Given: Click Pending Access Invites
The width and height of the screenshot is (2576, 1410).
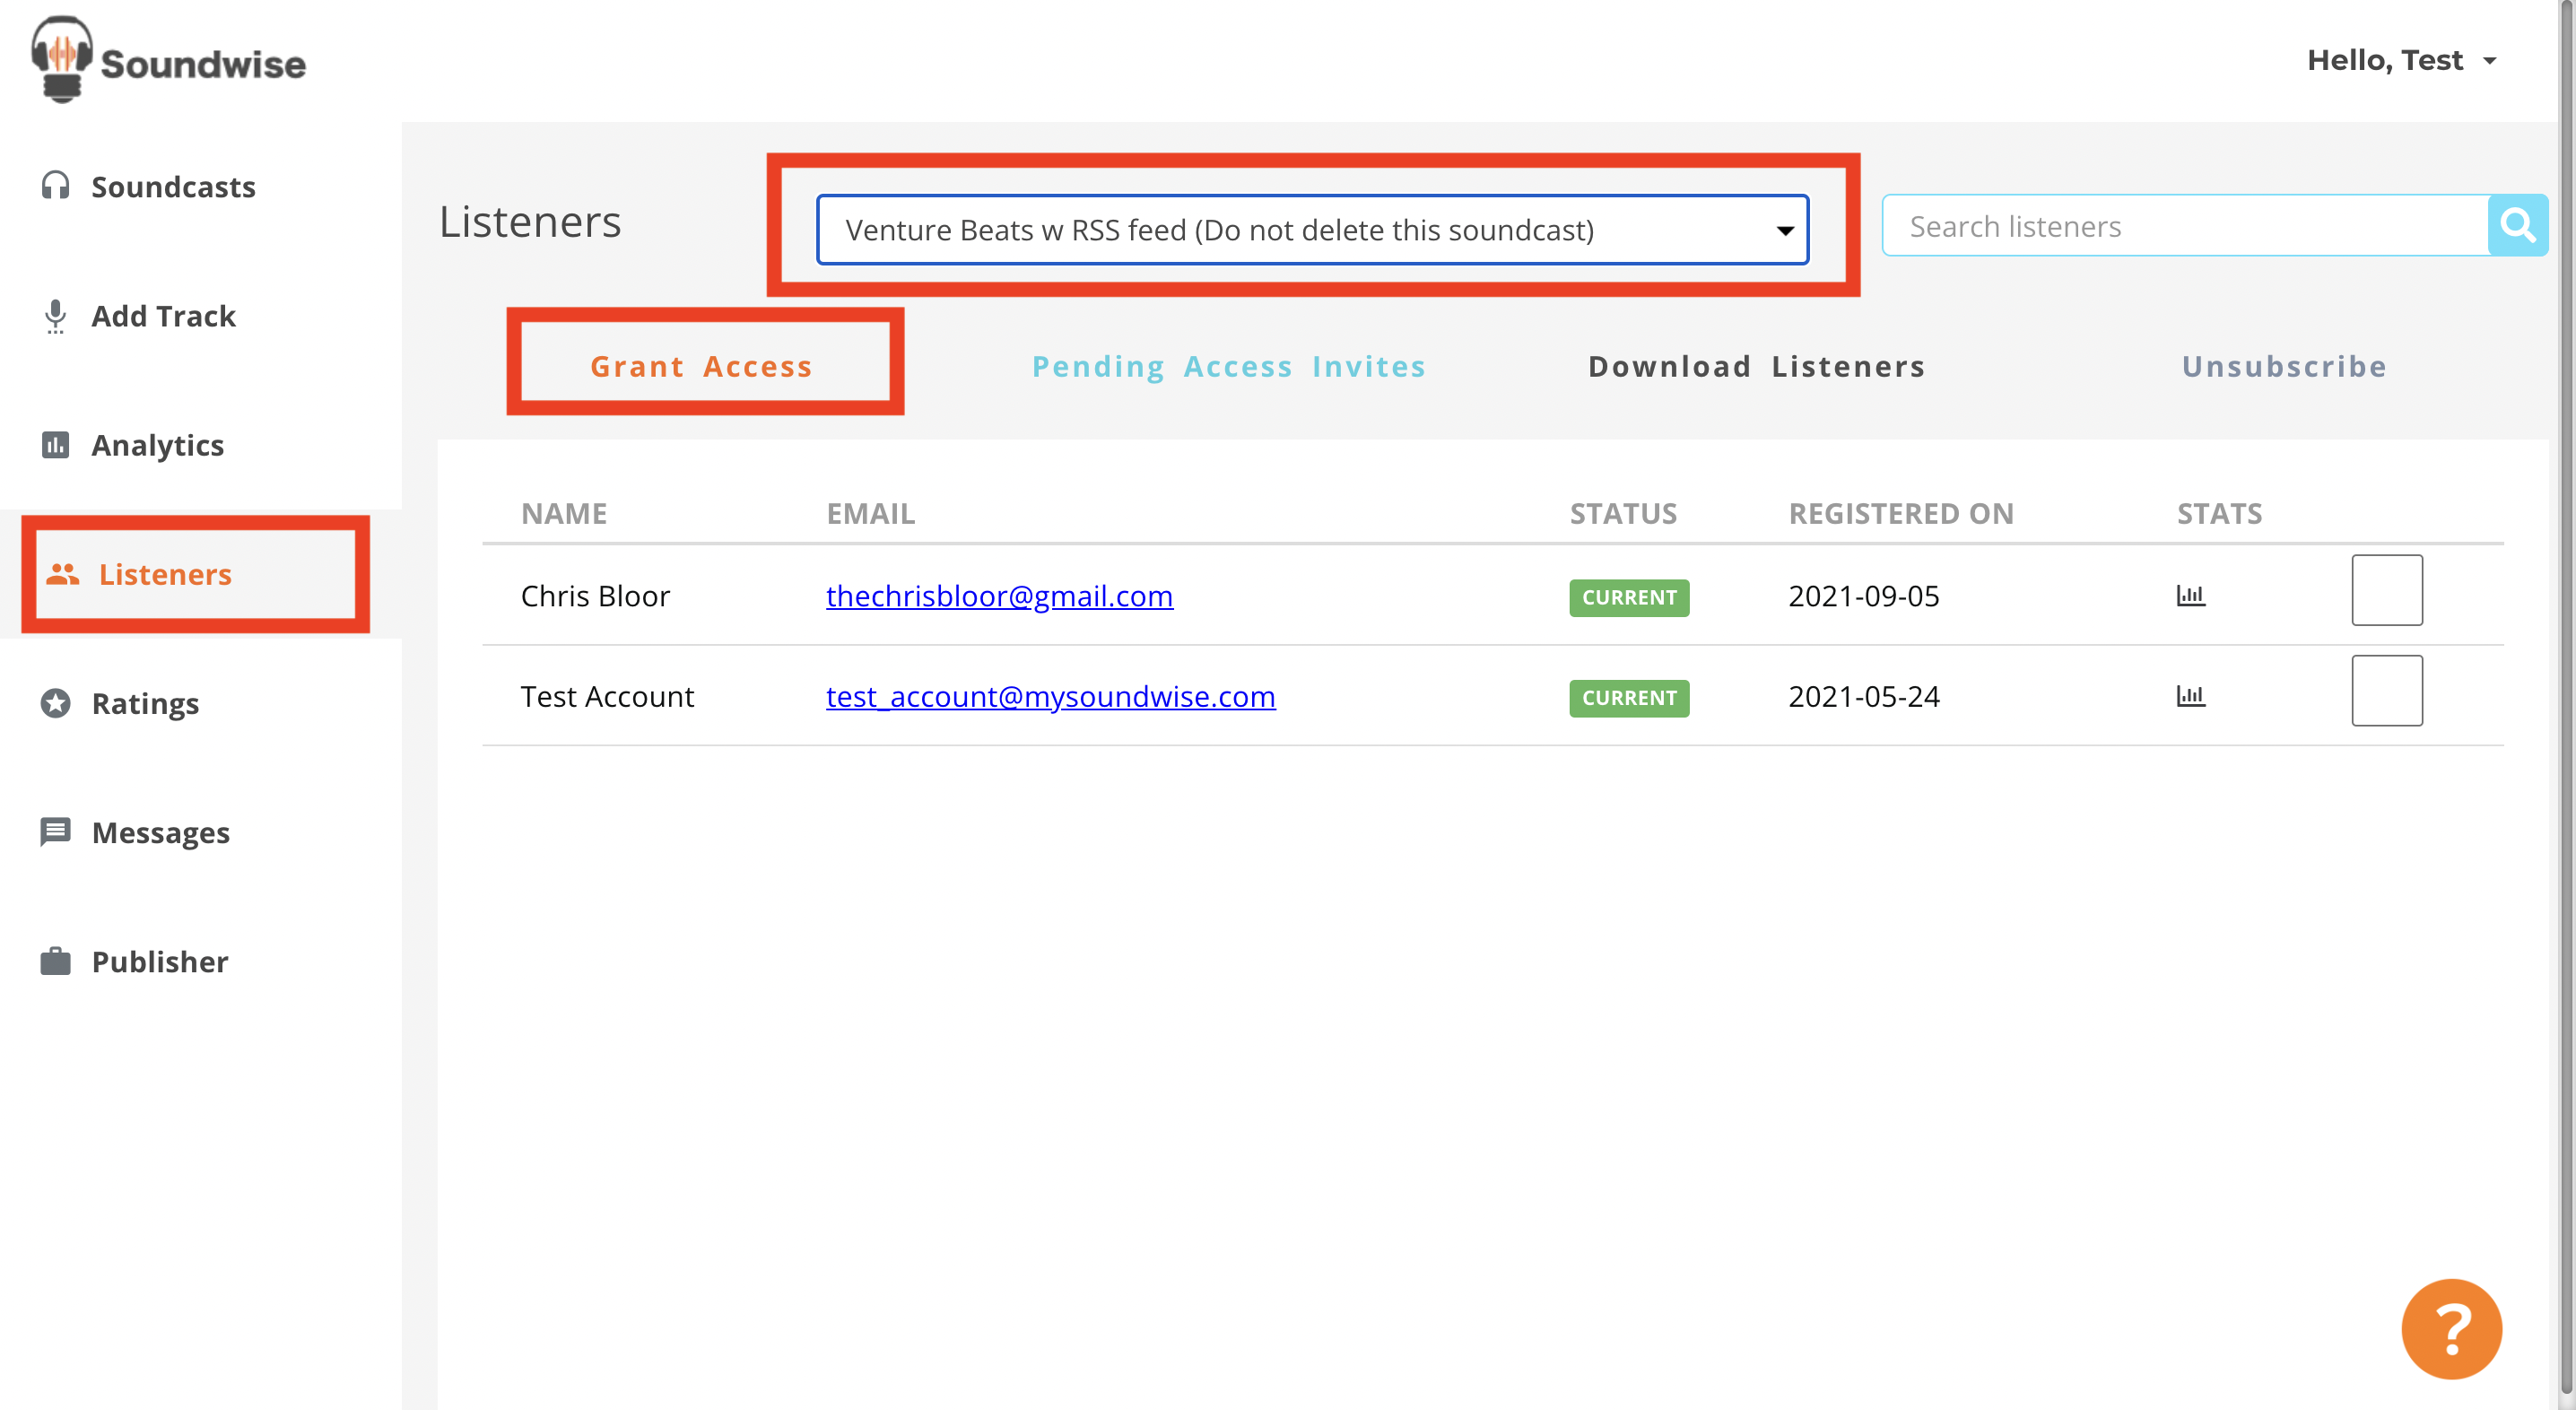Looking at the screenshot, I should point(1229,366).
